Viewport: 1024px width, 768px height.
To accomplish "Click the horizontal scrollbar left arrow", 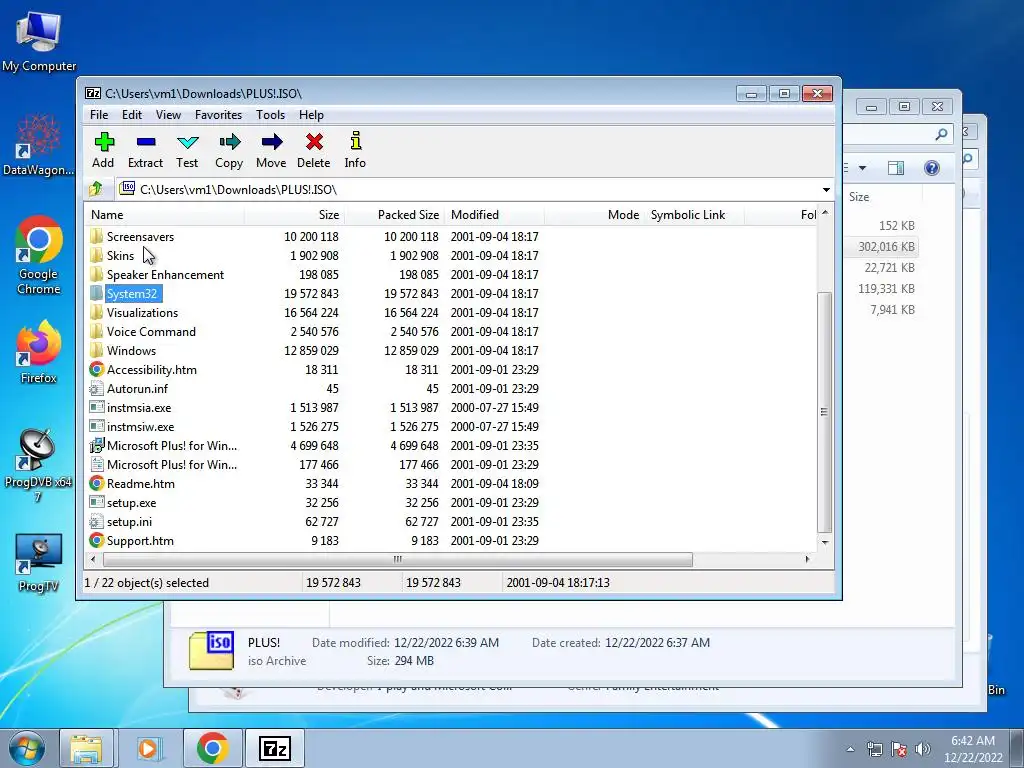I will [93, 559].
